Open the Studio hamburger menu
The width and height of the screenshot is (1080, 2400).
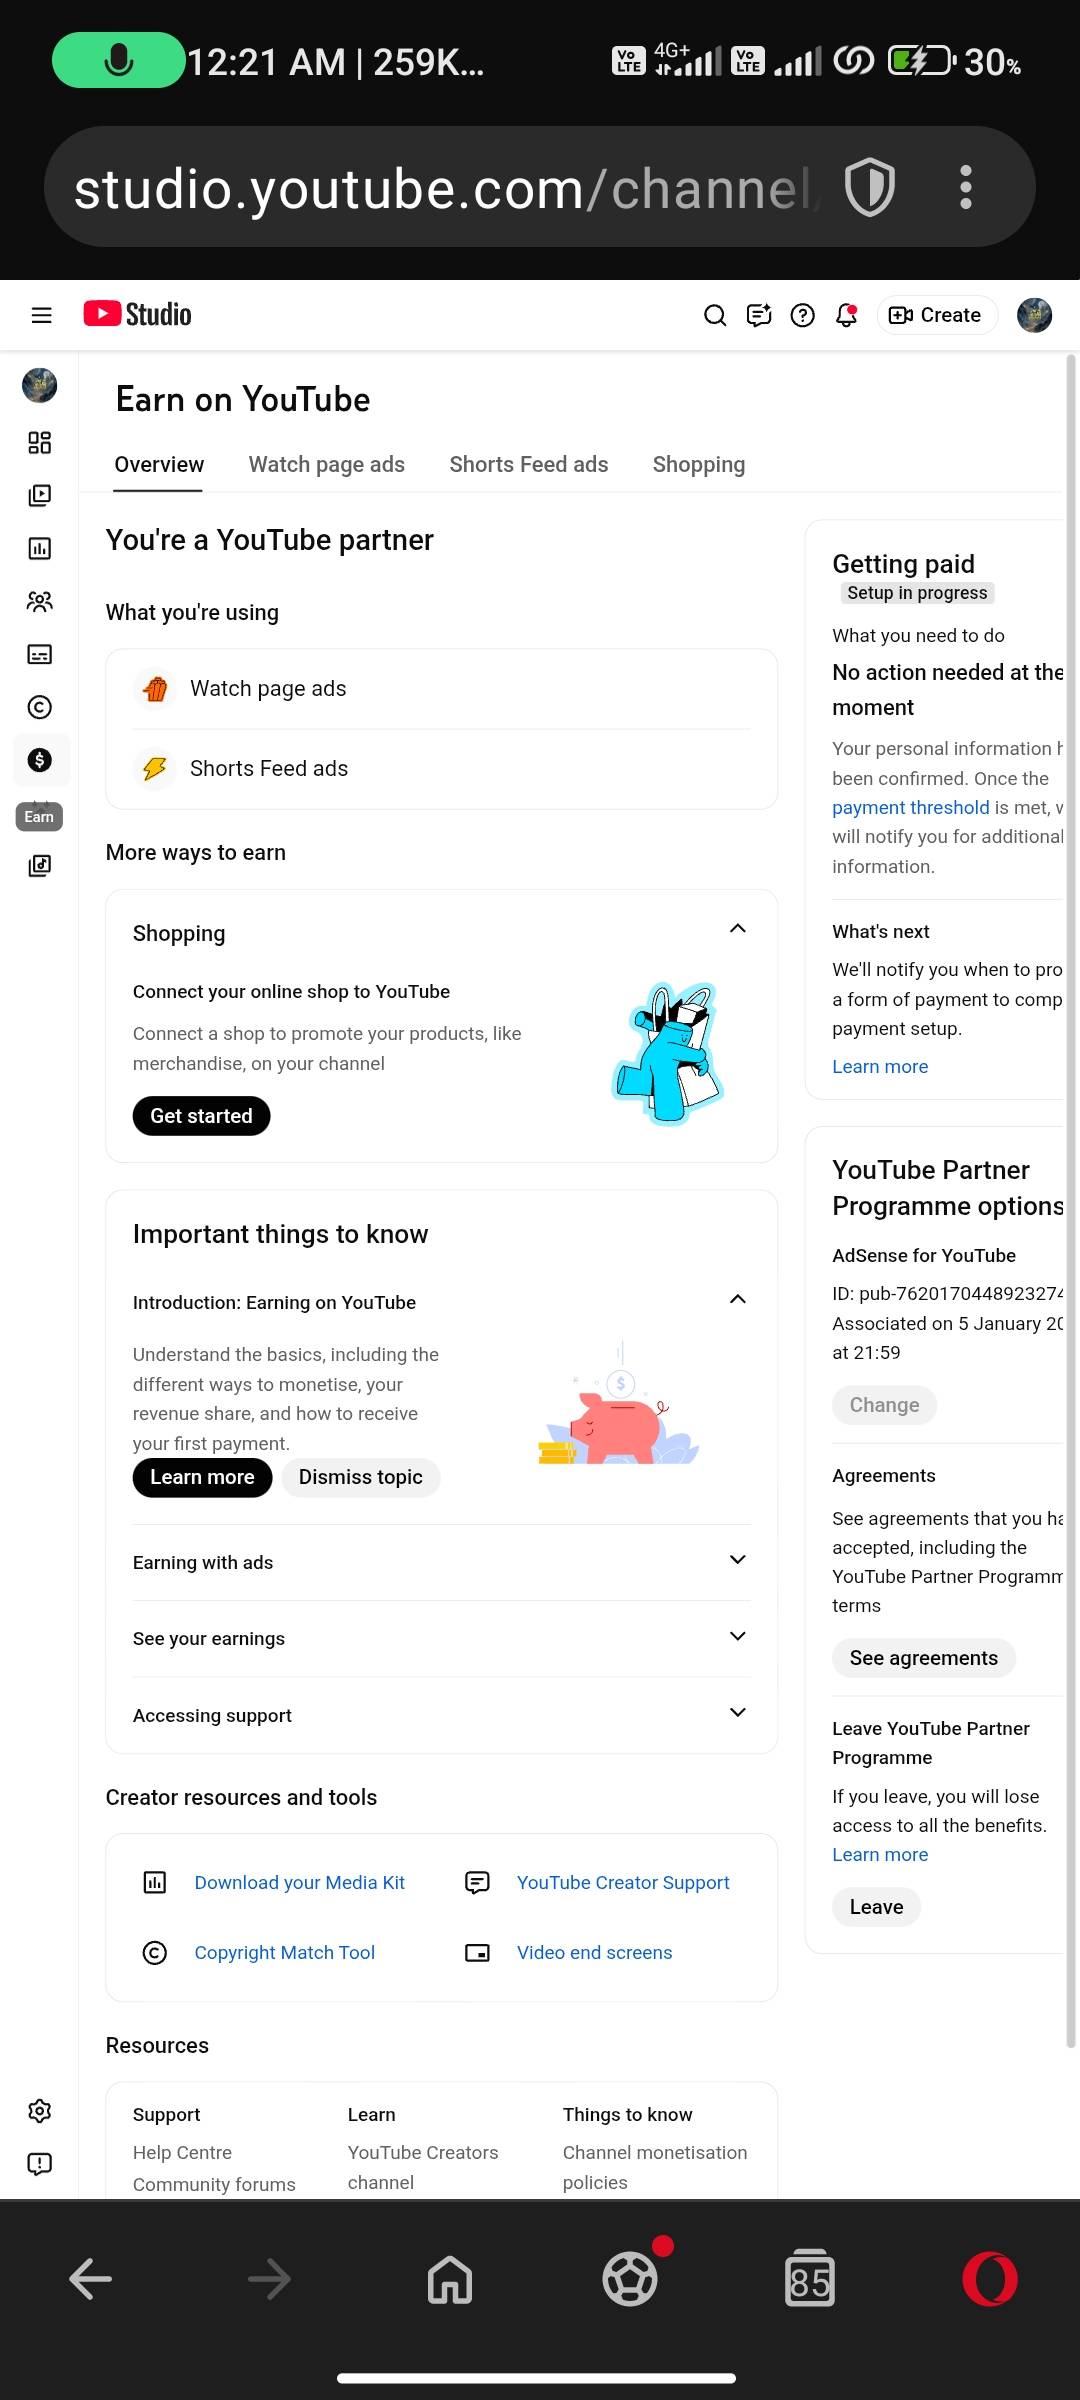click(41, 316)
